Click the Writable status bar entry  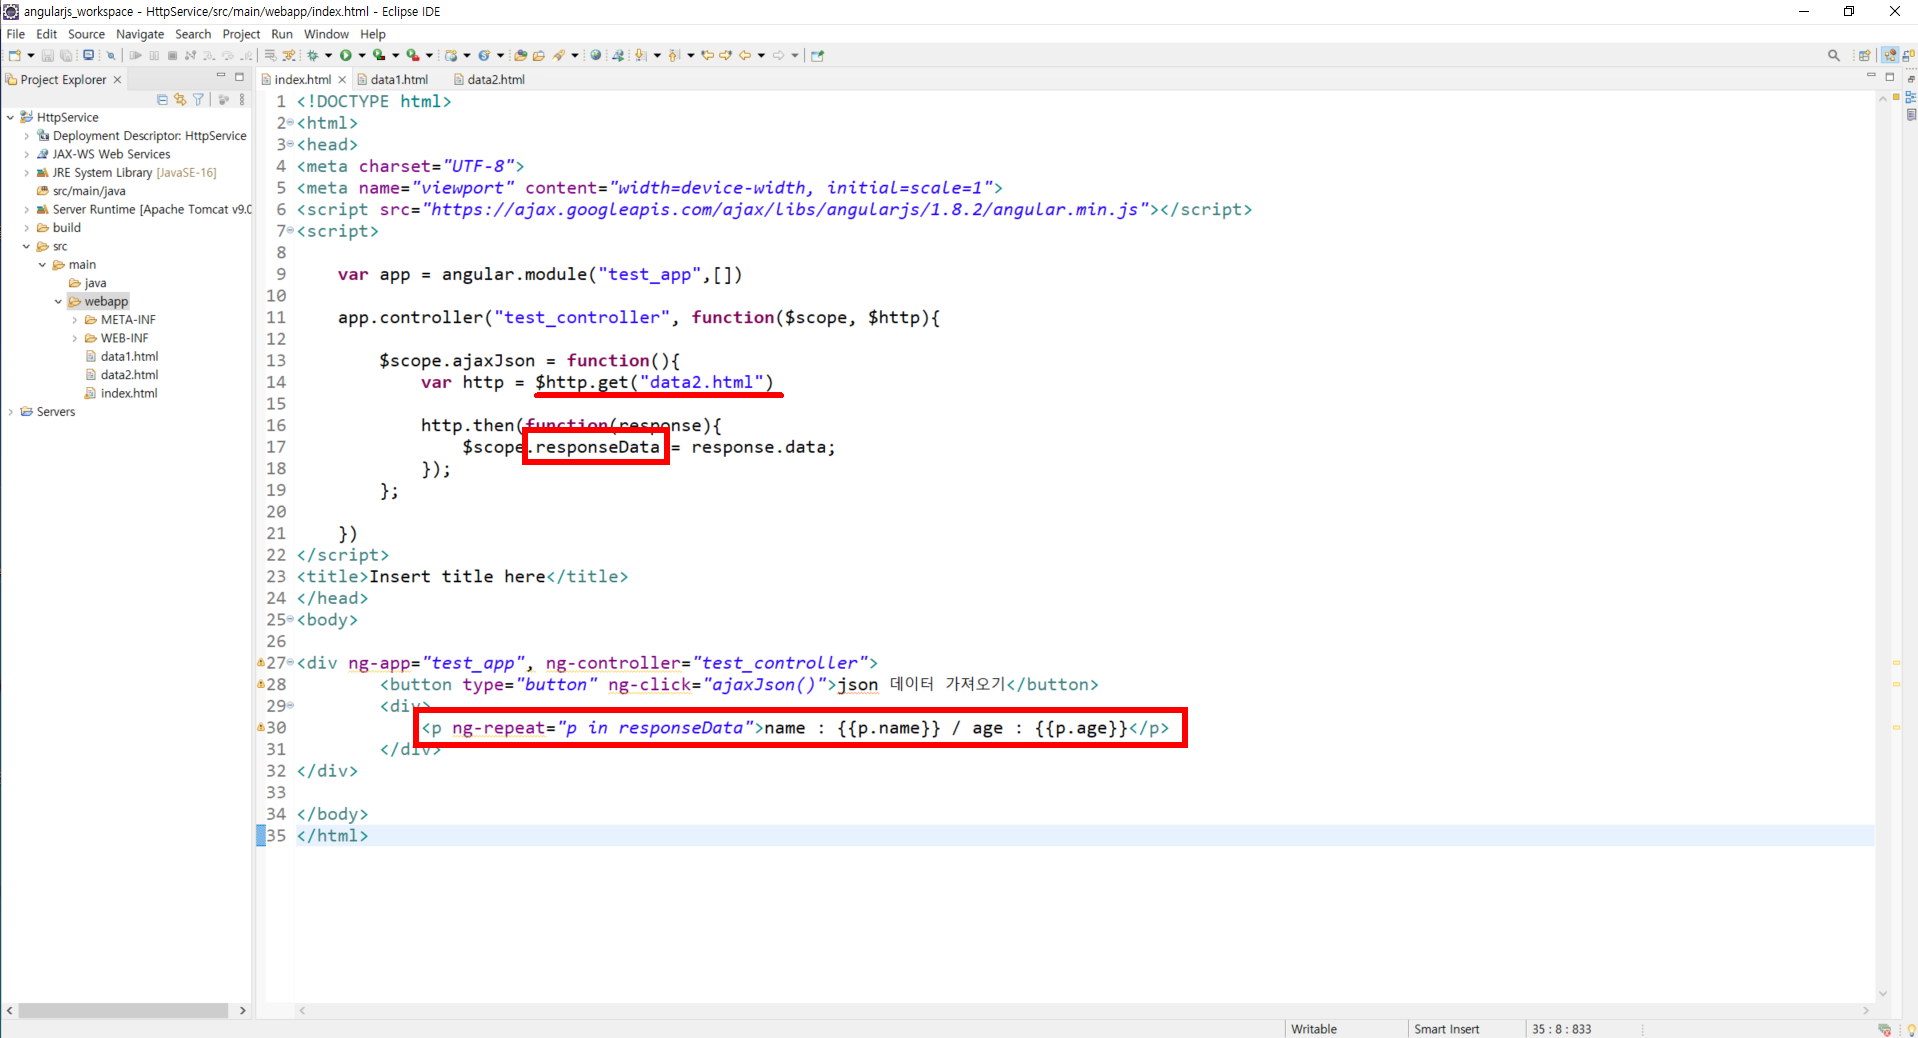[1314, 1029]
